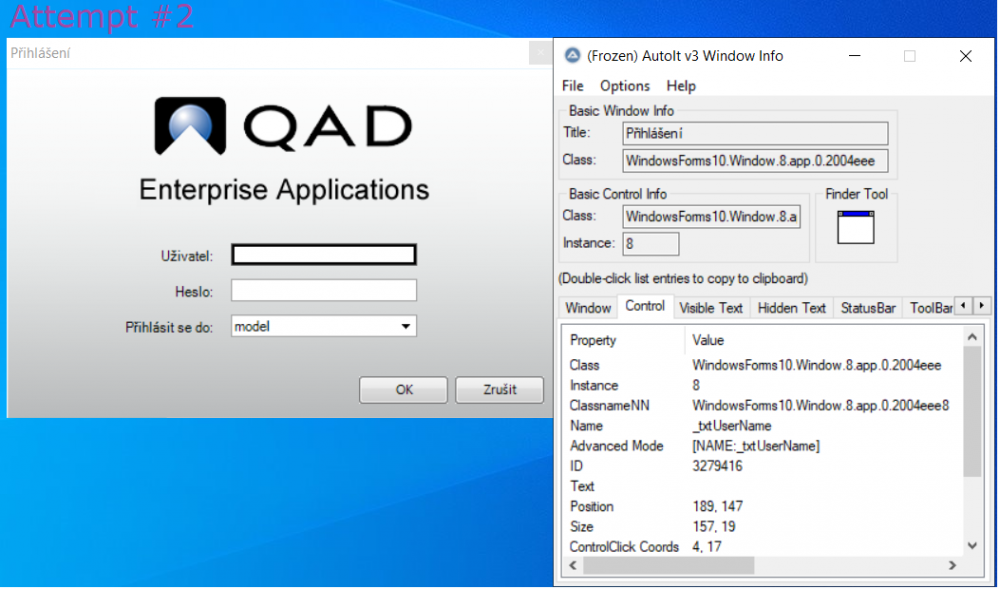Click the right arrow of the horizontal scrollbar
Viewport: 1000px width, 589px height.
(952, 566)
